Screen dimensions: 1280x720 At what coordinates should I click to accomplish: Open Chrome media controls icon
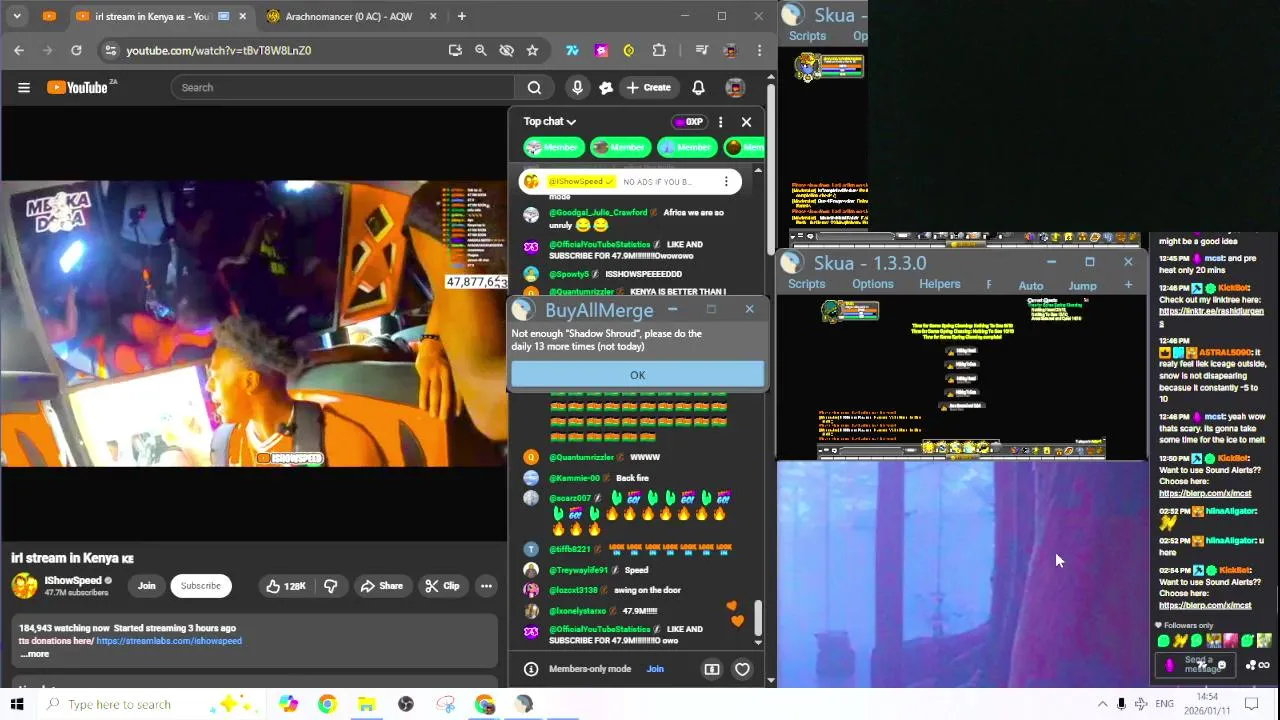(701, 50)
